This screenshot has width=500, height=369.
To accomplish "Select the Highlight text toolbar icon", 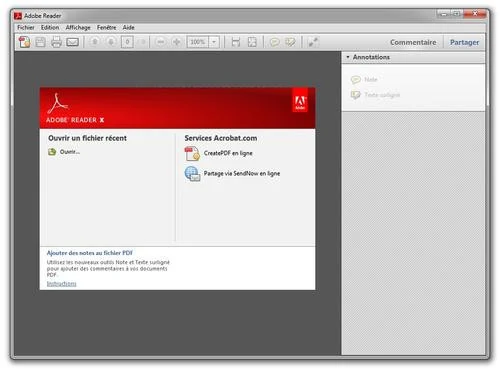I will (x=290, y=42).
